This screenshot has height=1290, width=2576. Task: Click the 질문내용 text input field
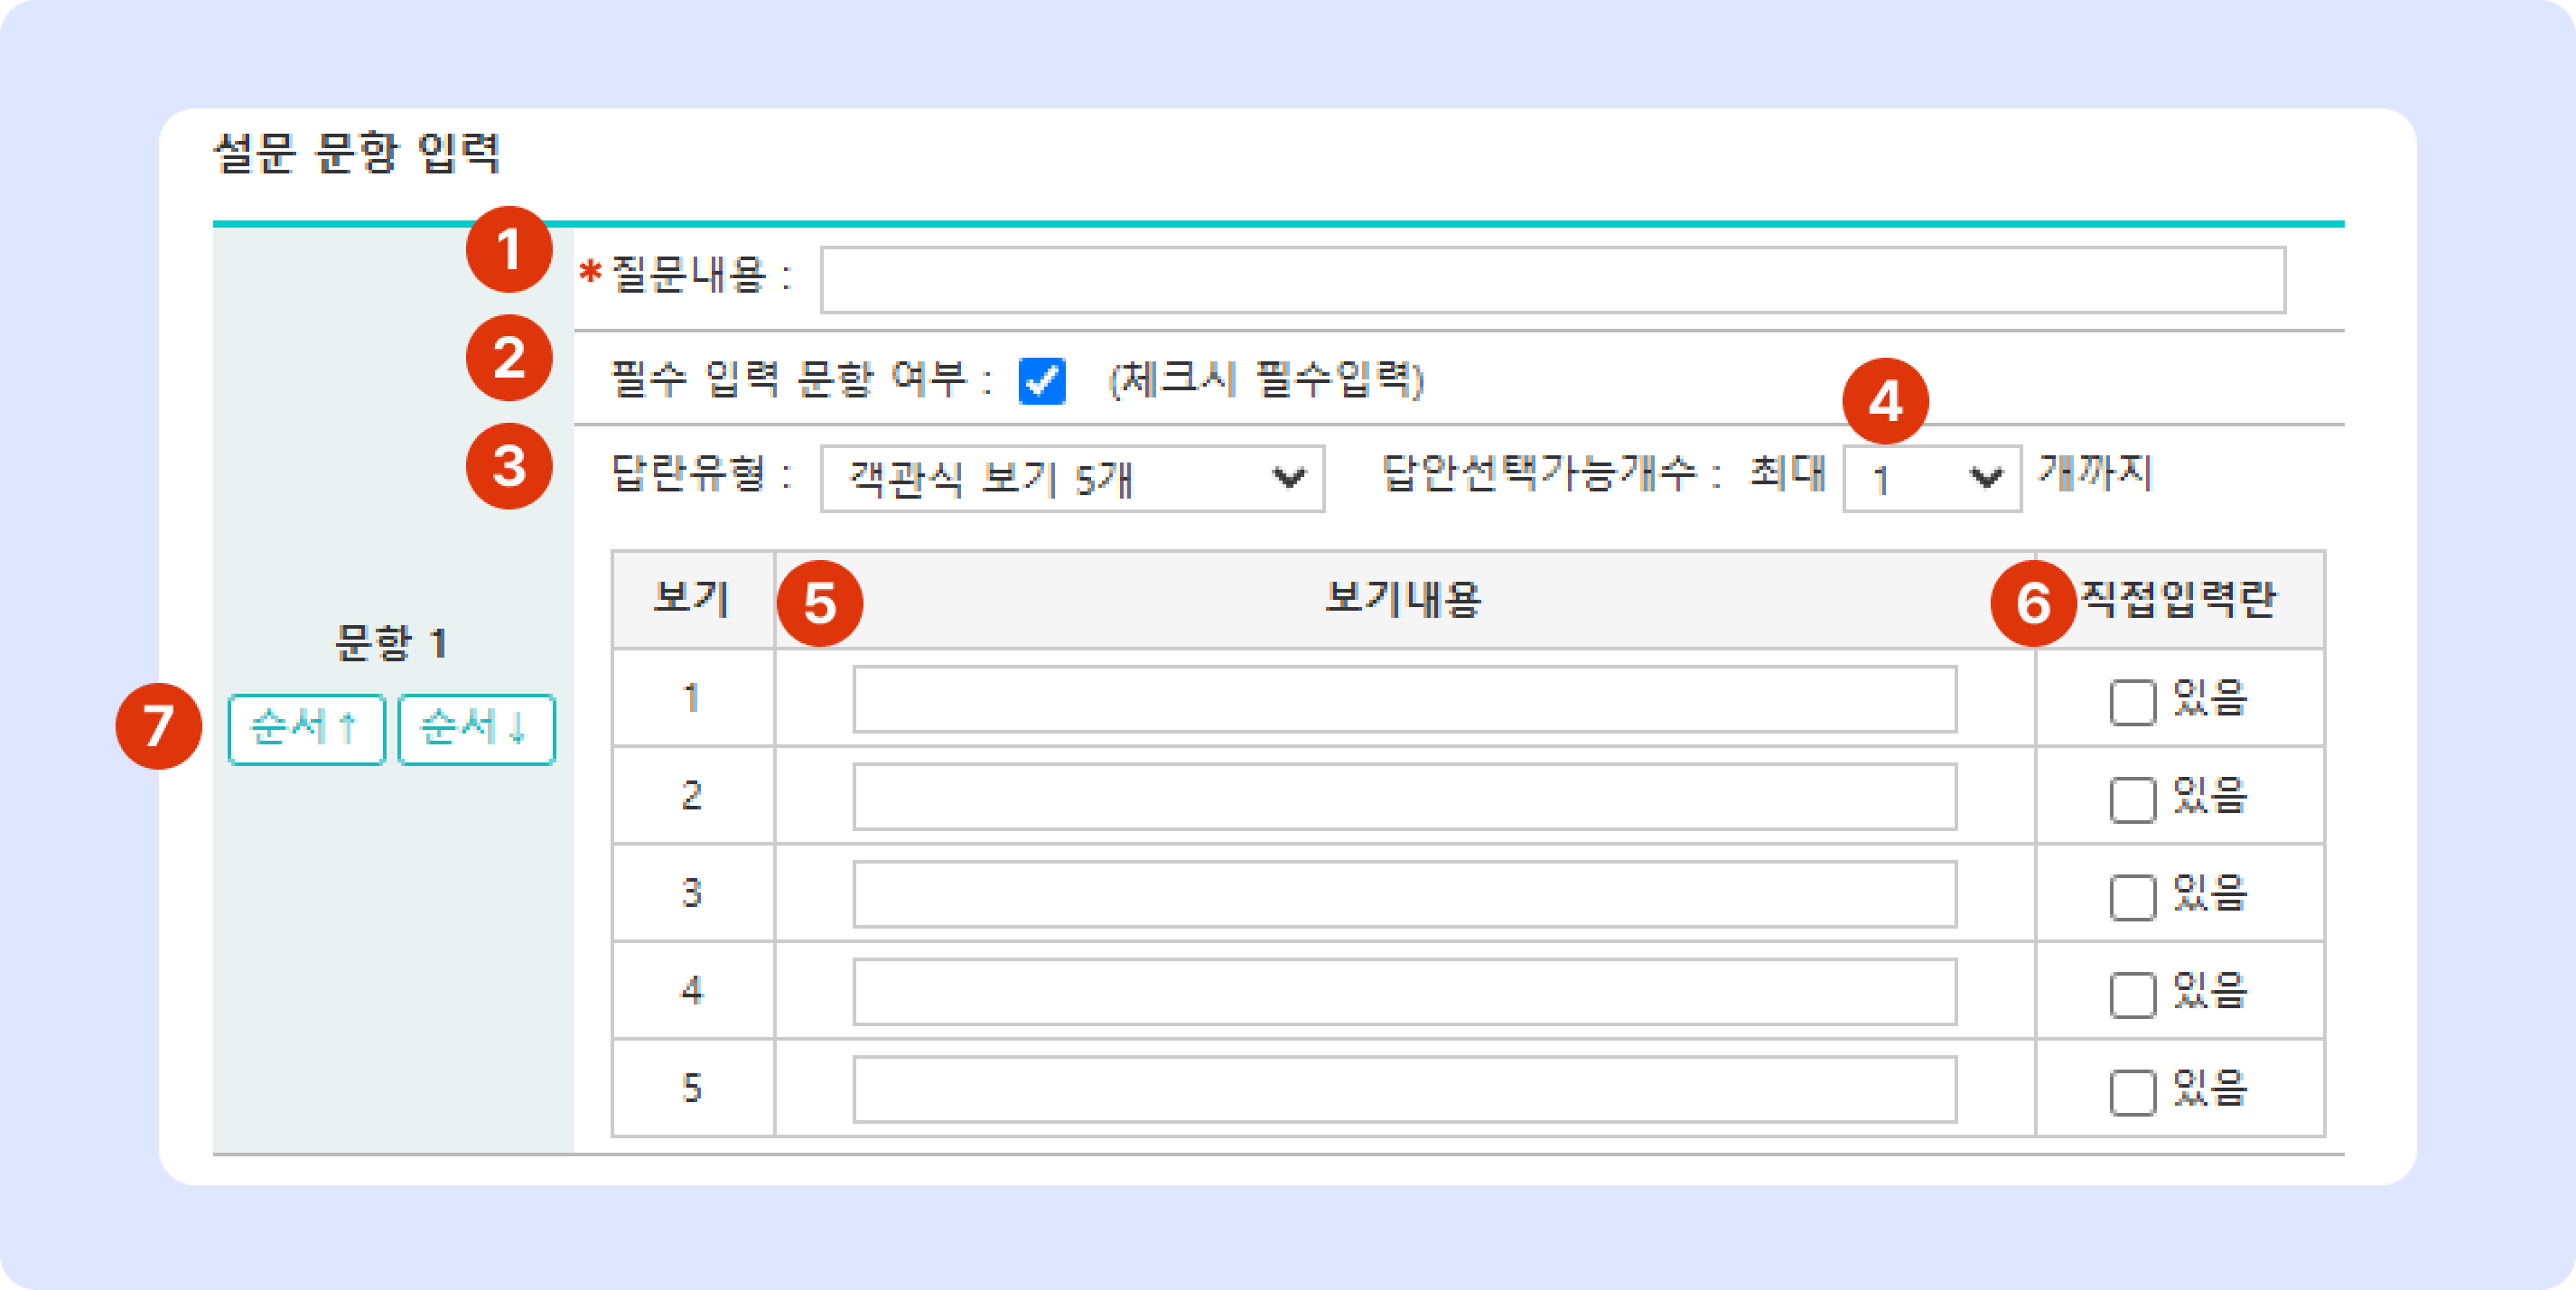tap(1552, 280)
